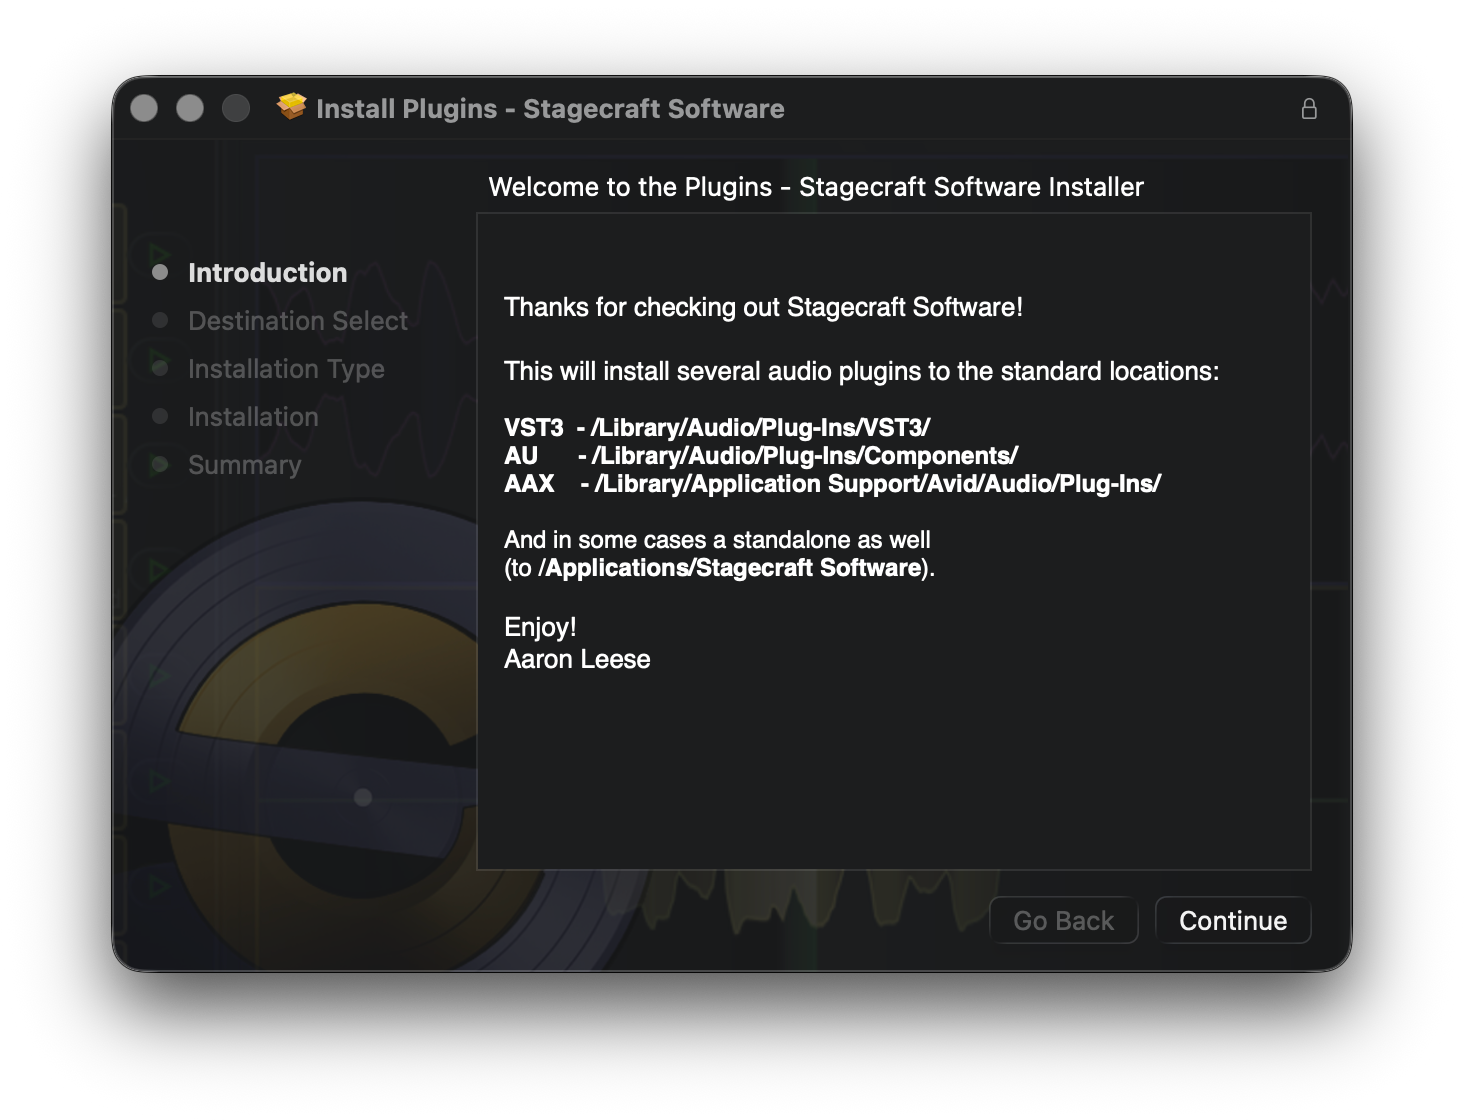Click the bullet next to Introduction
The width and height of the screenshot is (1464, 1120).
[160, 273]
